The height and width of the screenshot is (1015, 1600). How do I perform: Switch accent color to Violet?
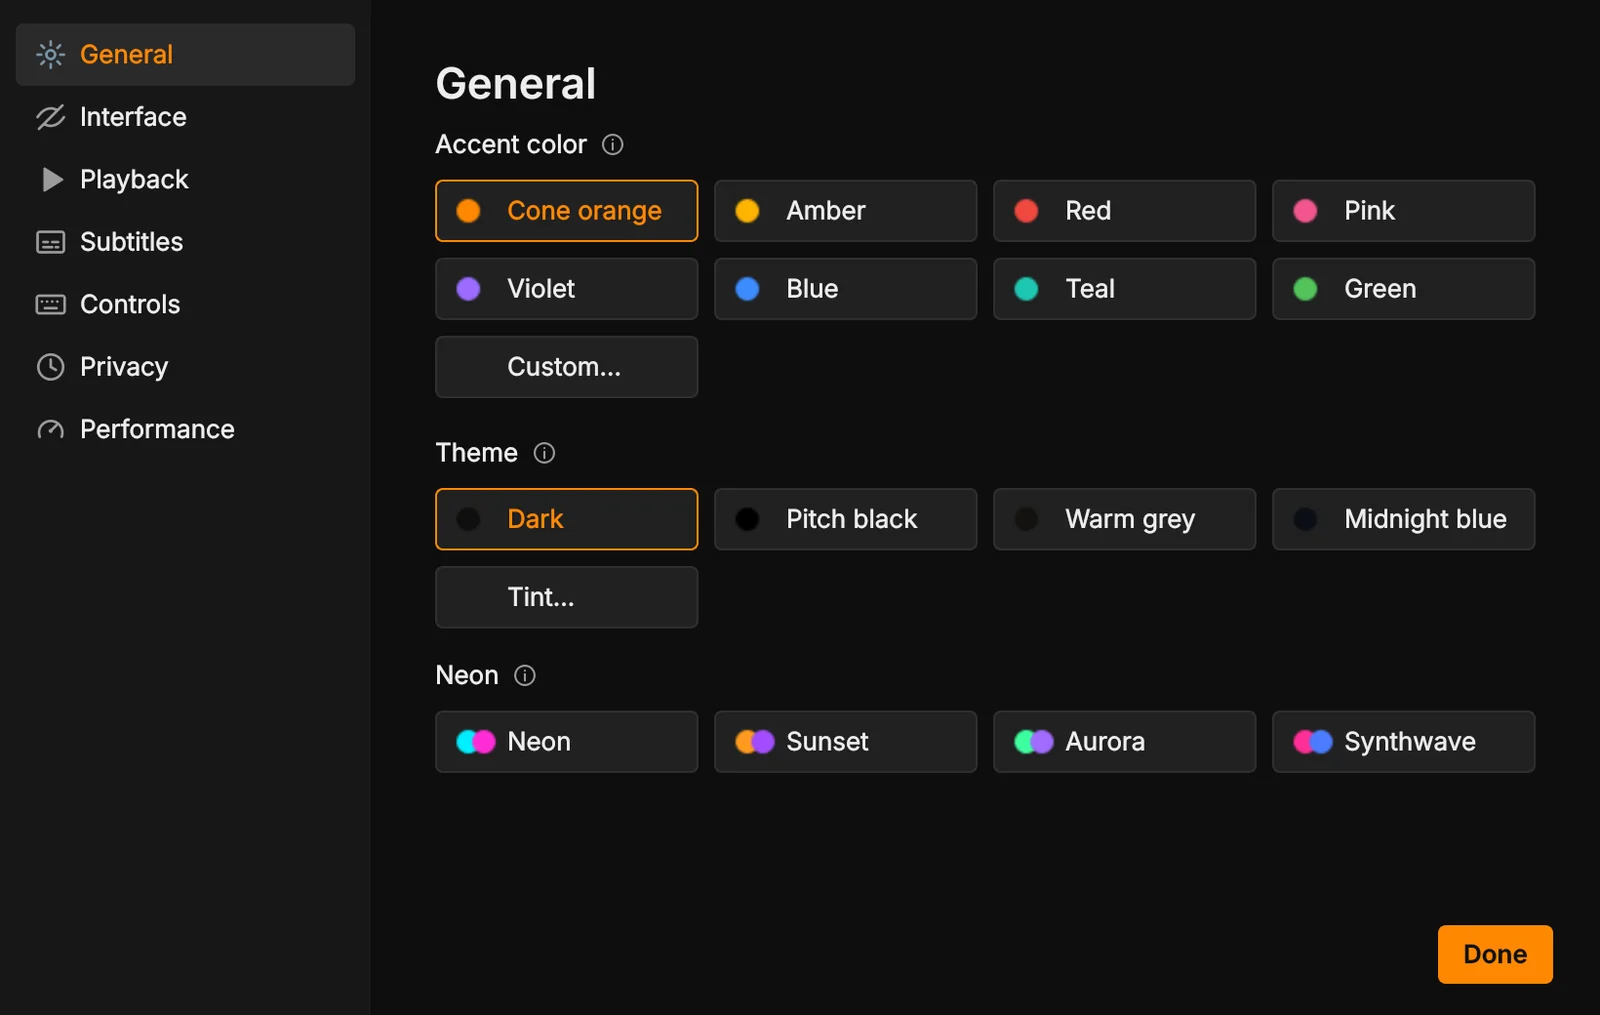click(x=567, y=289)
